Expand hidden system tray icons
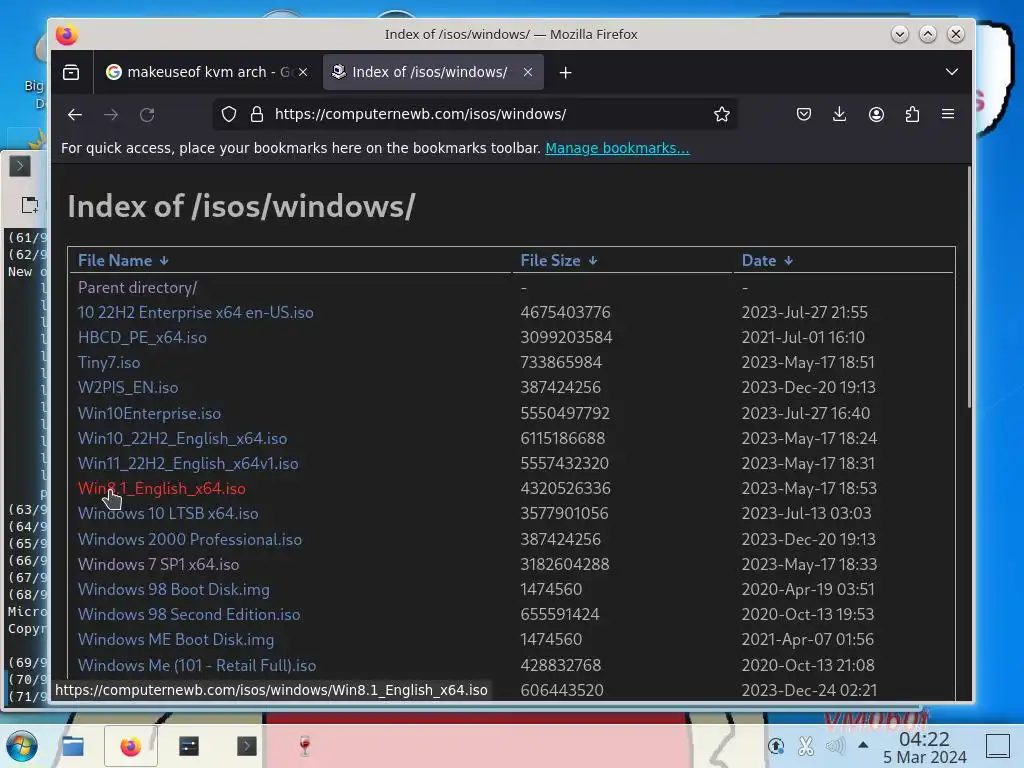The image size is (1024, 768). click(x=863, y=745)
